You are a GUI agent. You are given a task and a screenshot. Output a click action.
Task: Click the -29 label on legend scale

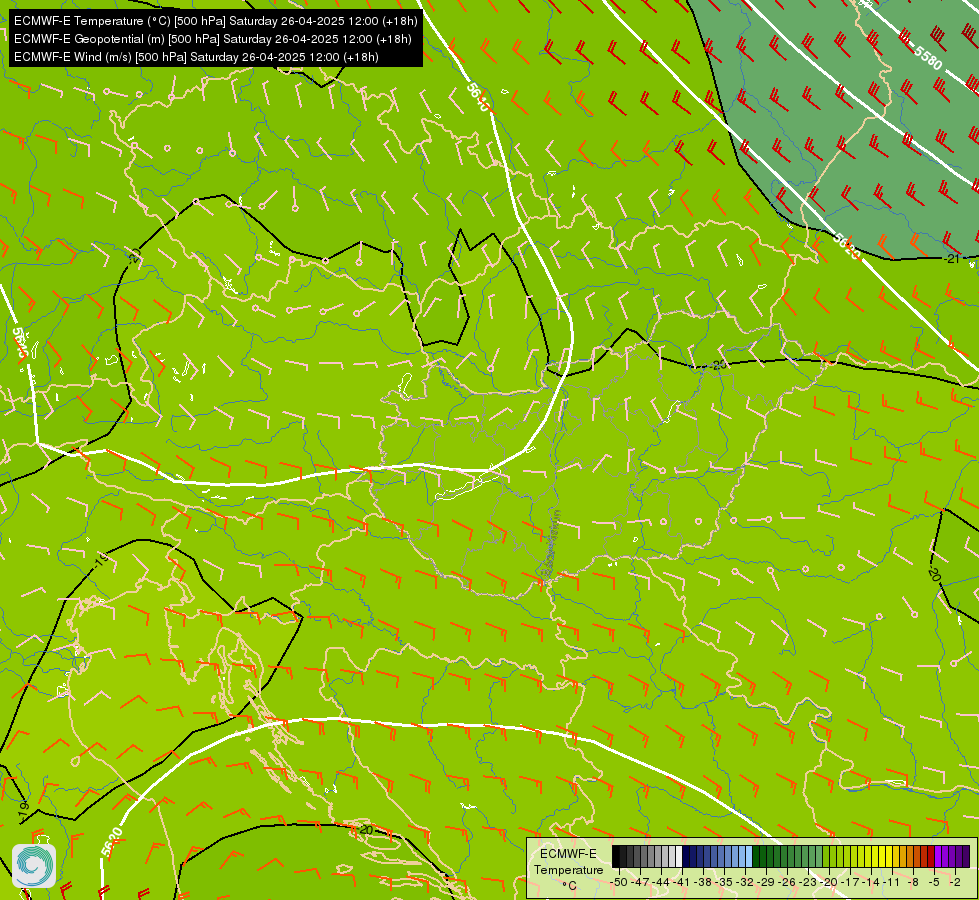[767, 883]
